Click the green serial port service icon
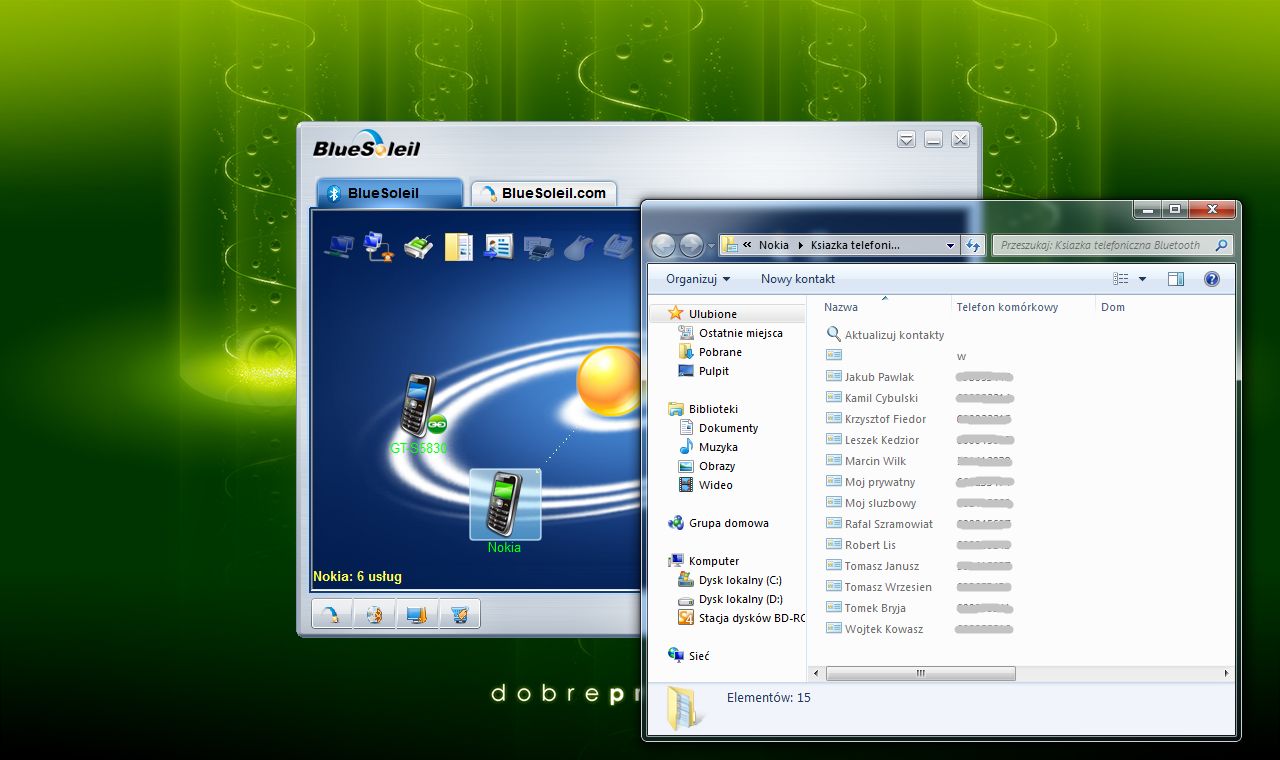1280x760 pixels. tap(418, 245)
